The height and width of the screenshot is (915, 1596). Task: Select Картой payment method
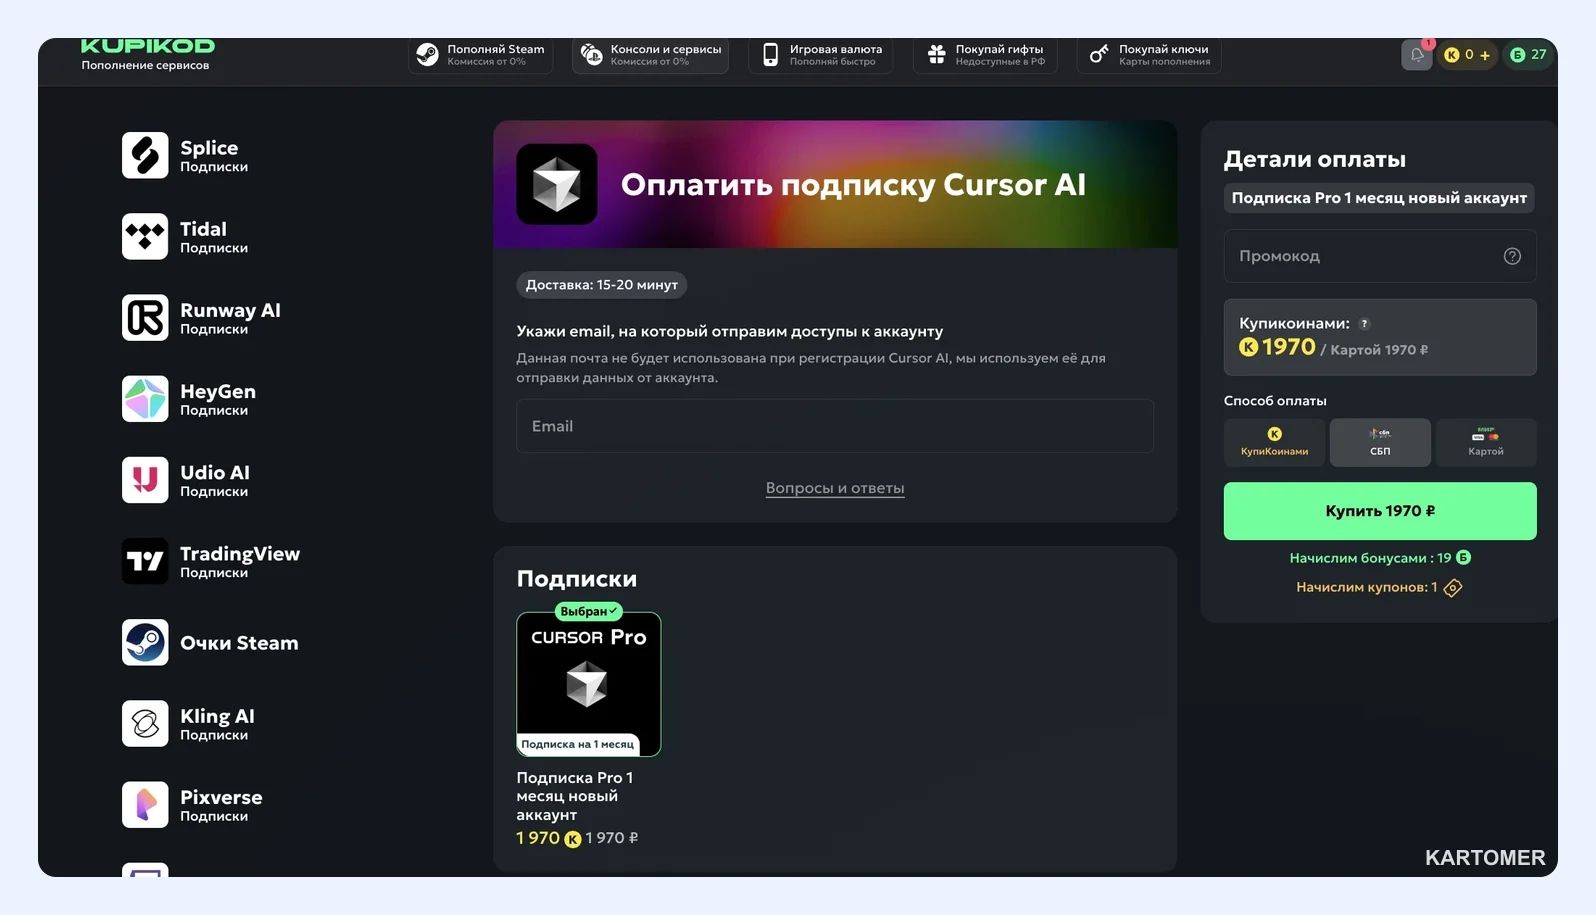1486,442
